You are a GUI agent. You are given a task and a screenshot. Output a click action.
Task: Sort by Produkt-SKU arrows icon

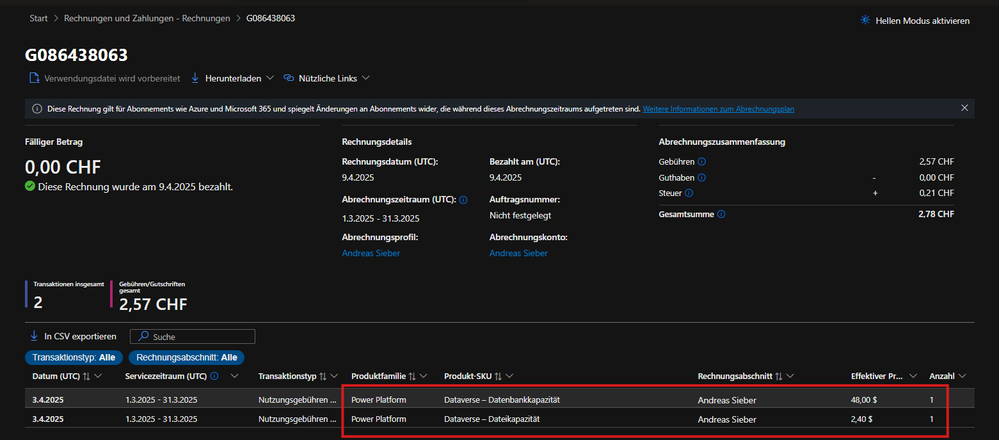(498, 376)
